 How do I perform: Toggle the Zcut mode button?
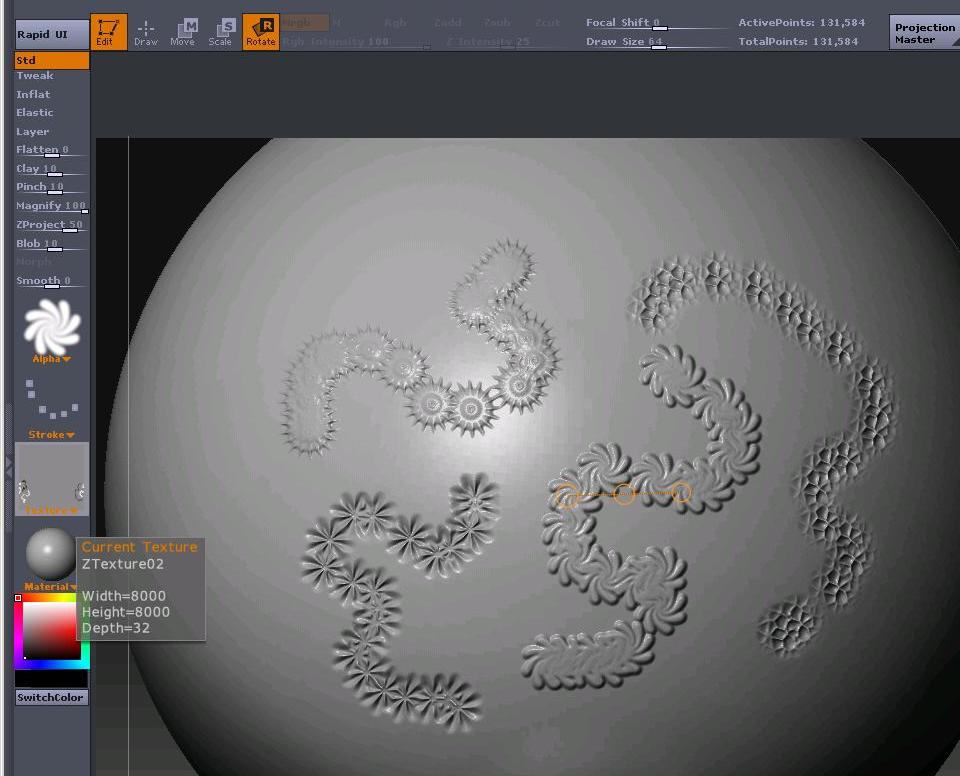(x=547, y=23)
